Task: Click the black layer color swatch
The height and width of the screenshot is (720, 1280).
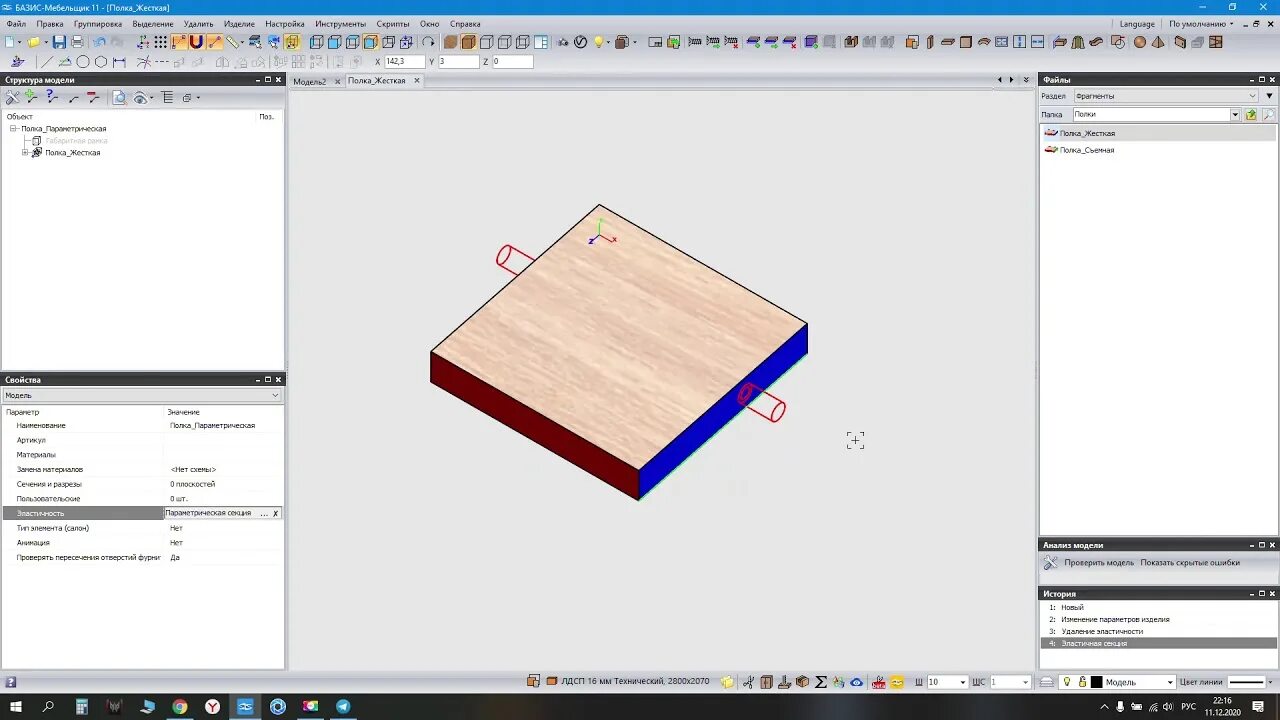Action: (1096, 682)
